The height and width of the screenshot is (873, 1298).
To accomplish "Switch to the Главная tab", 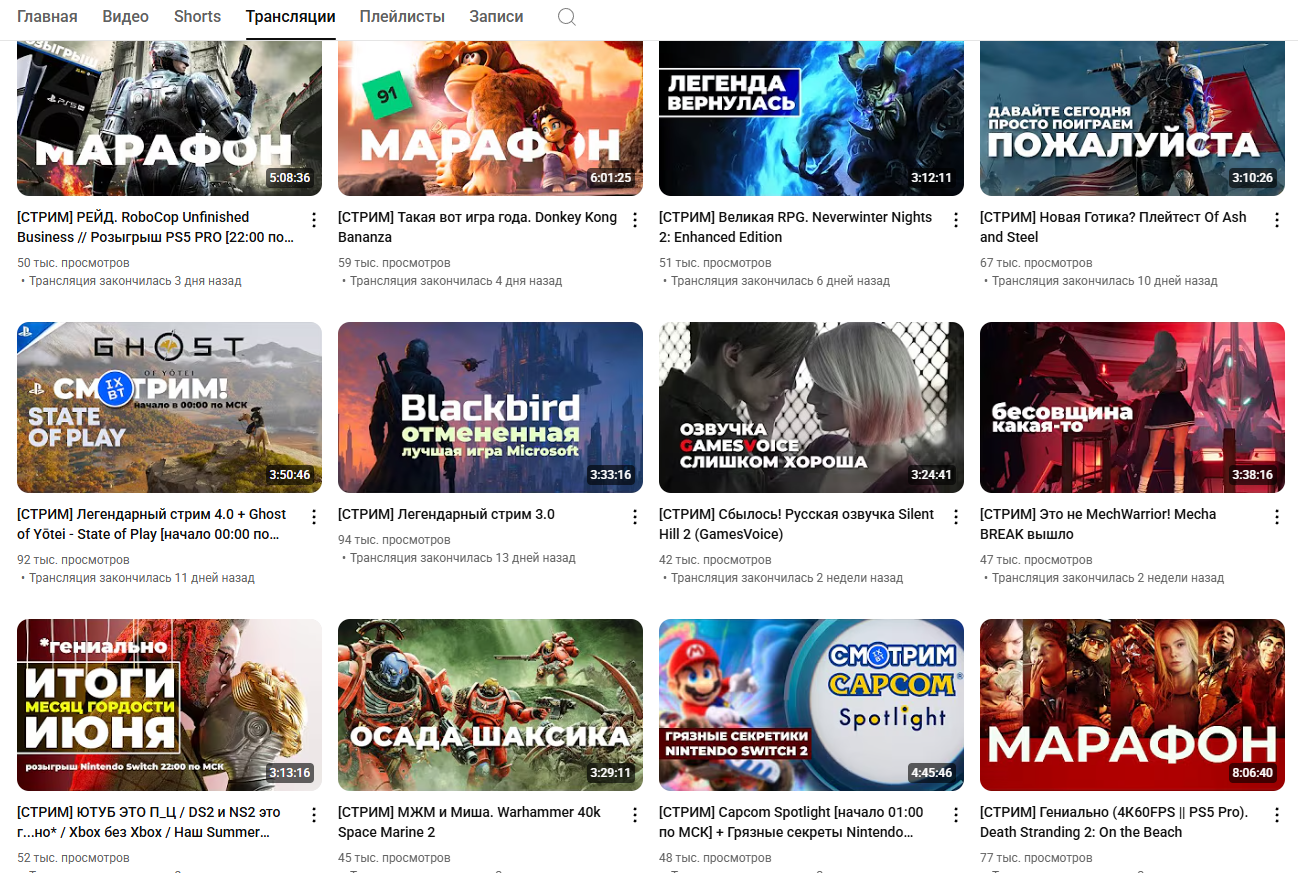I will pos(47,17).
